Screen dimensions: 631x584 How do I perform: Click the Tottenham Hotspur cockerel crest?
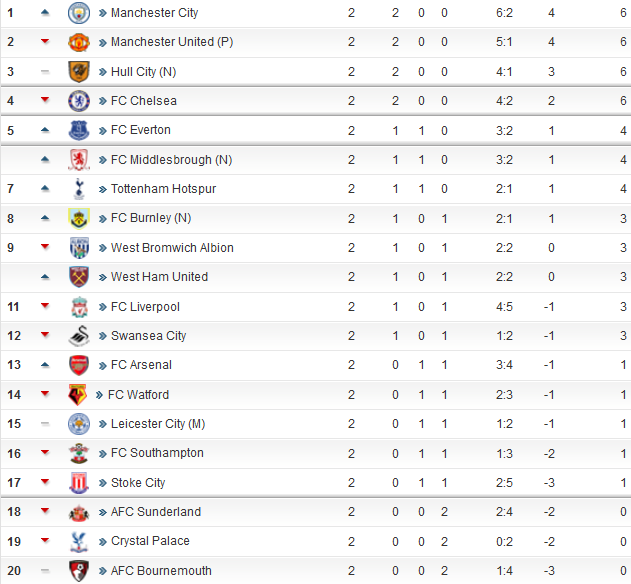[x=79, y=189]
